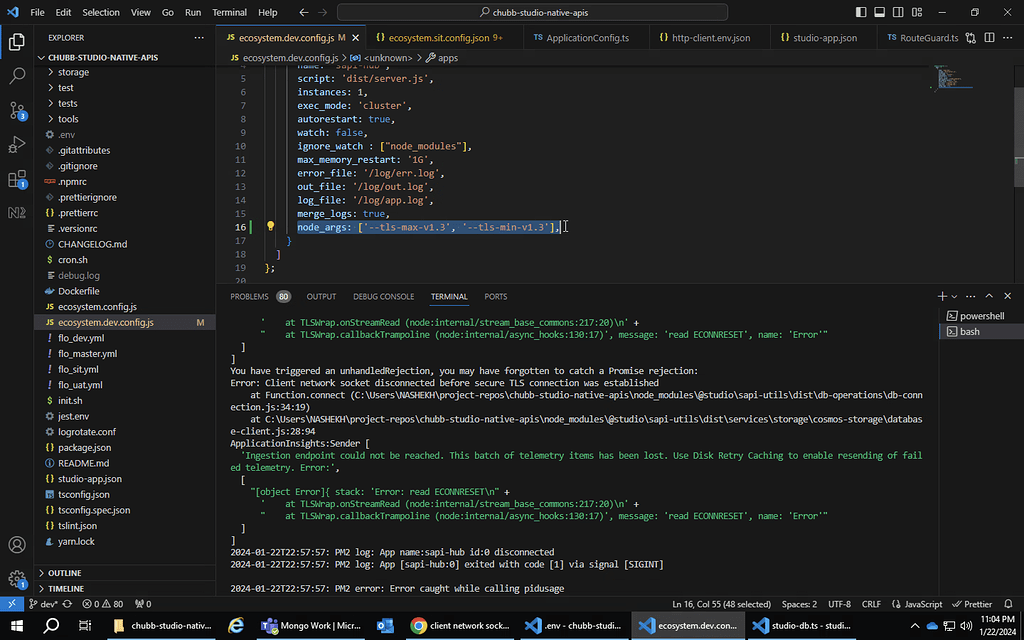1024x640 pixels.
Task: Switch to the DEBUG CONSOLE panel tab
Action: click(383, 297)
